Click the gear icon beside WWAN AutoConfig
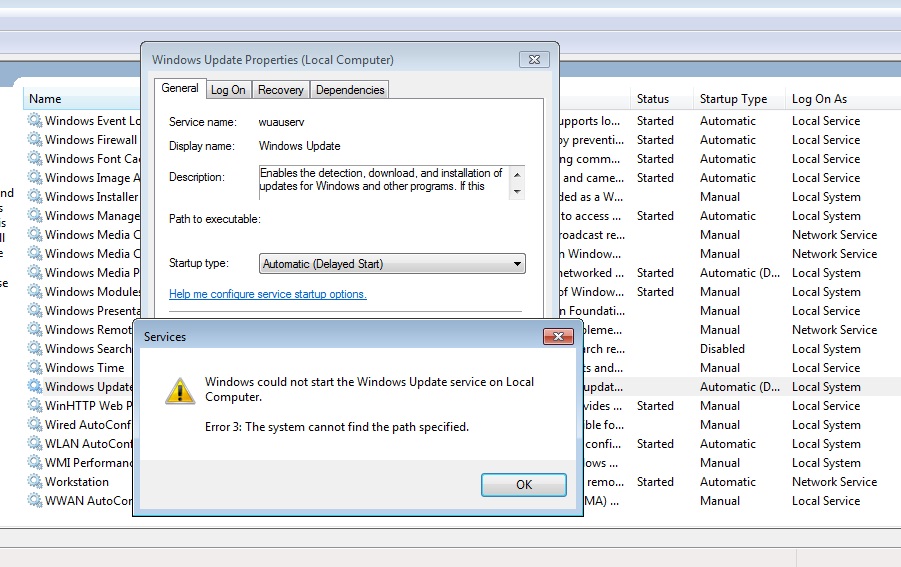The width and height of the screenshot is (901, 567). pyautogui.click(x=35, y=500)
